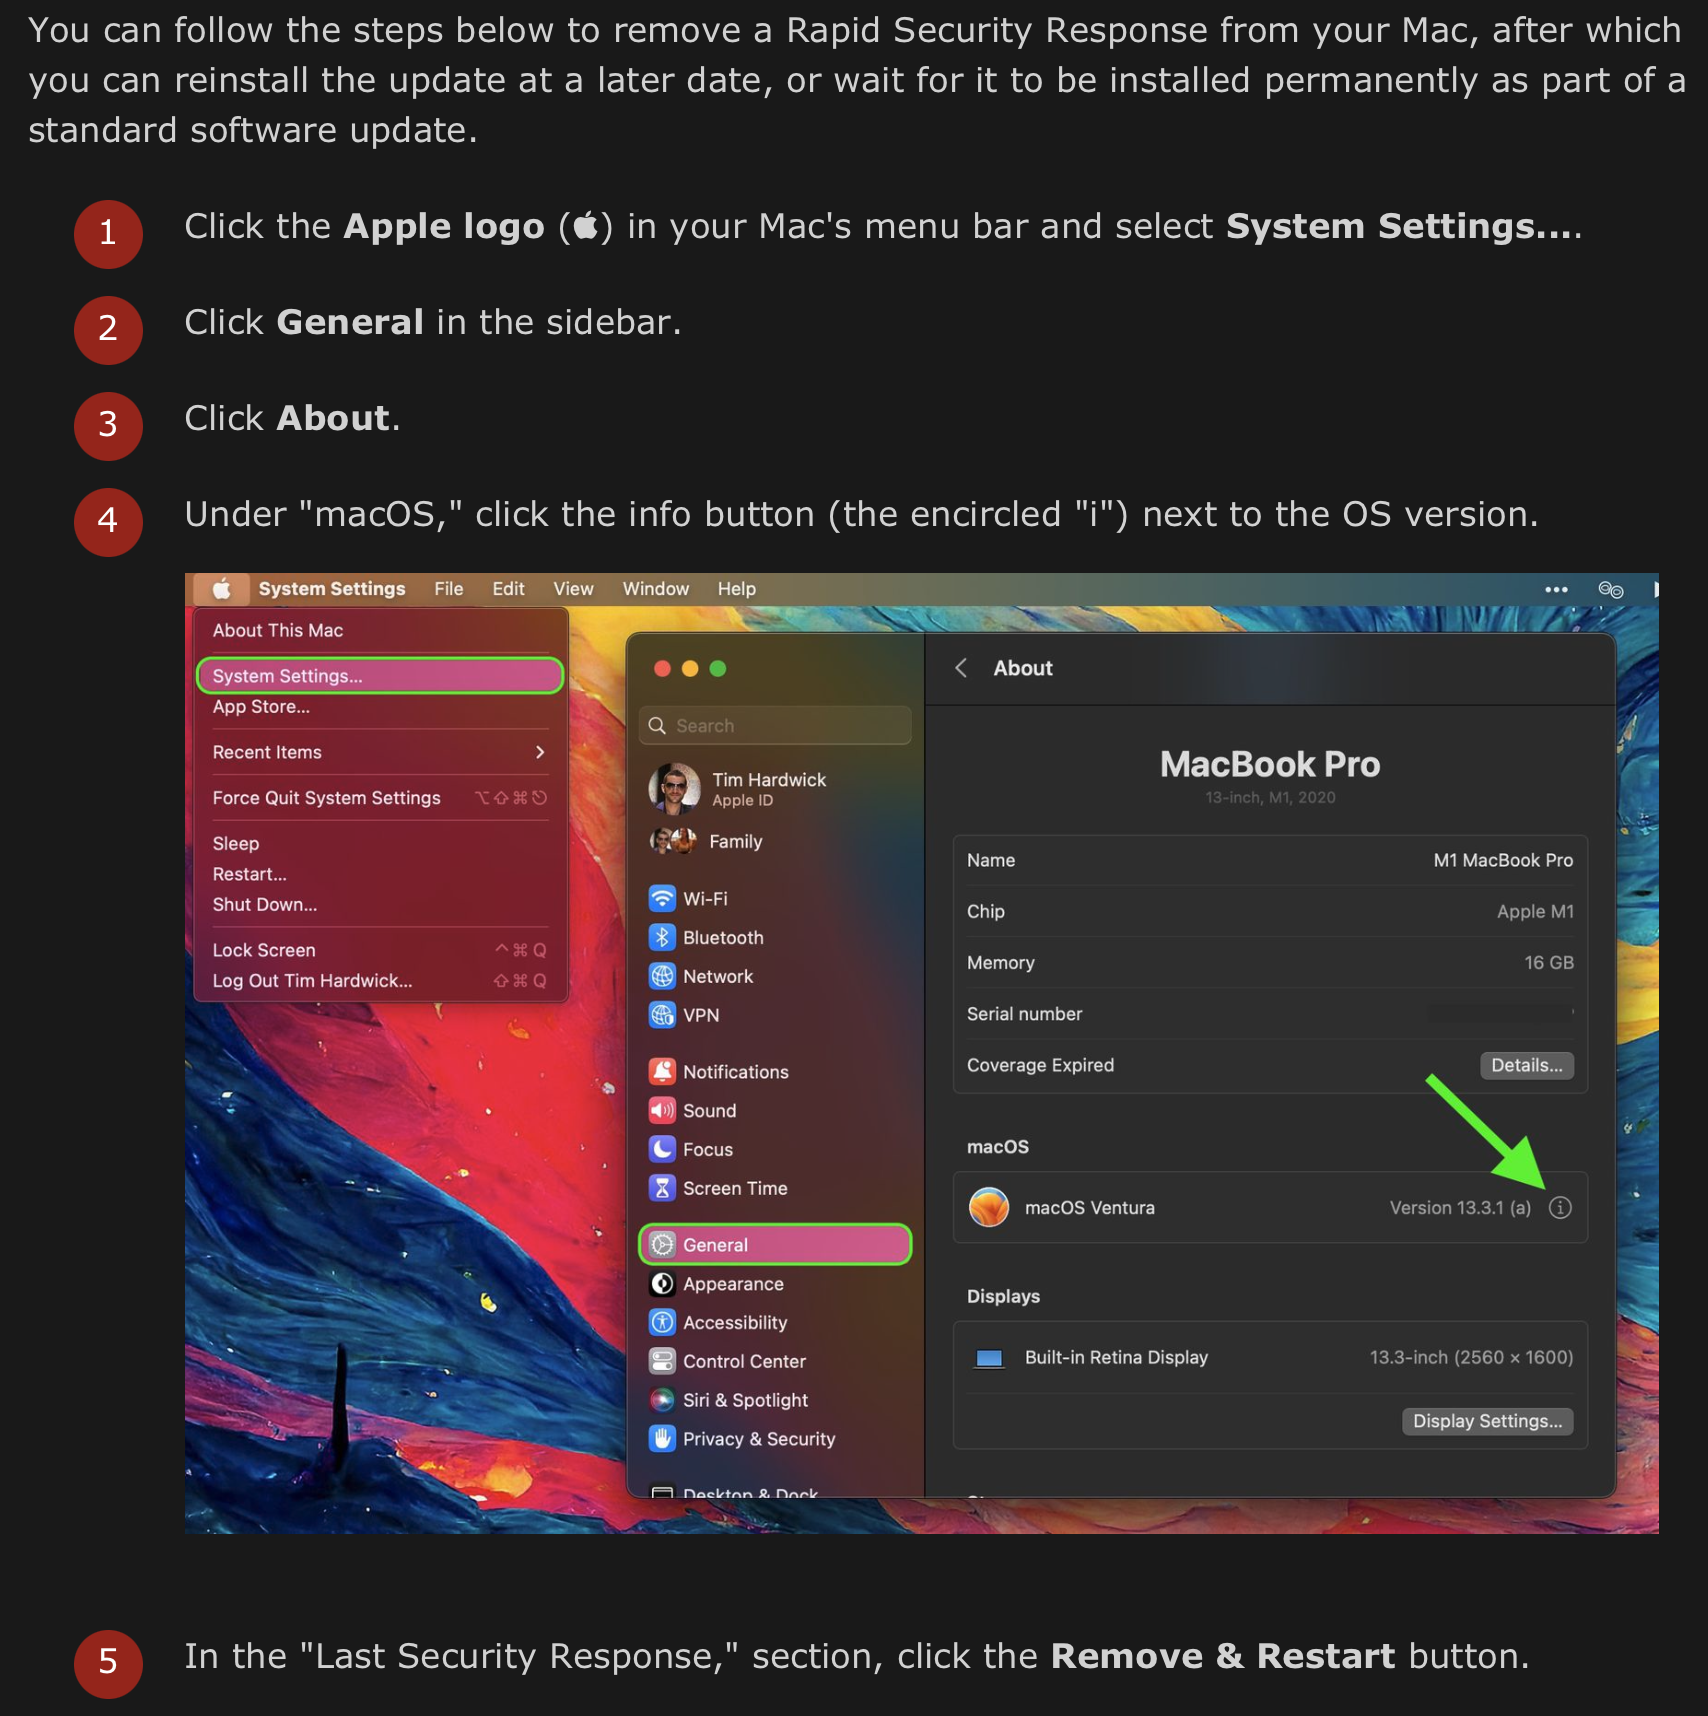Viewport: 1708px width, 1716px height.
Task: Choose App Store... in Apple menu
Action: [380, 707]
